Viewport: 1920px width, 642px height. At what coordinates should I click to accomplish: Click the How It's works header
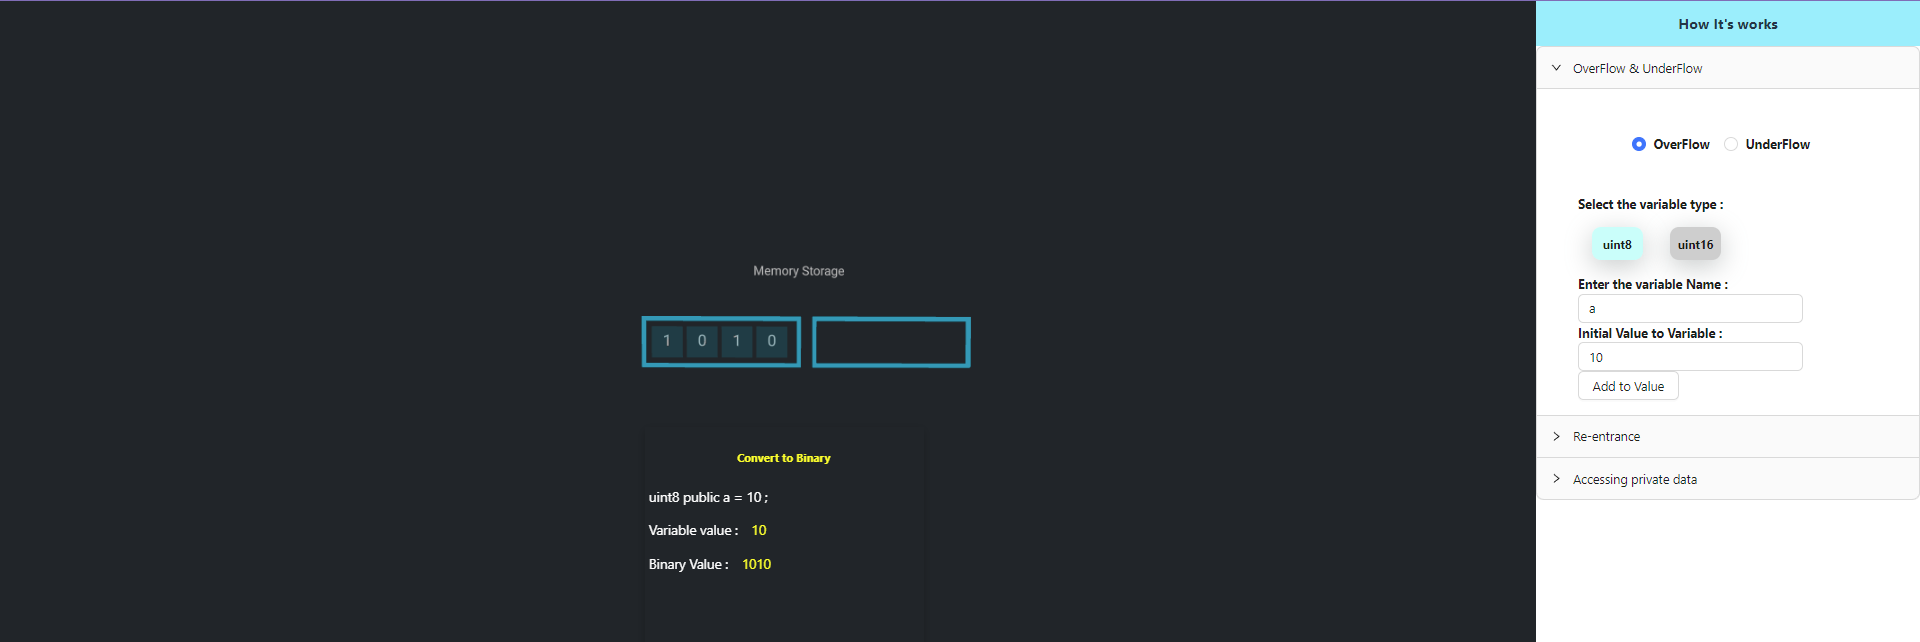click(1728, 24)
